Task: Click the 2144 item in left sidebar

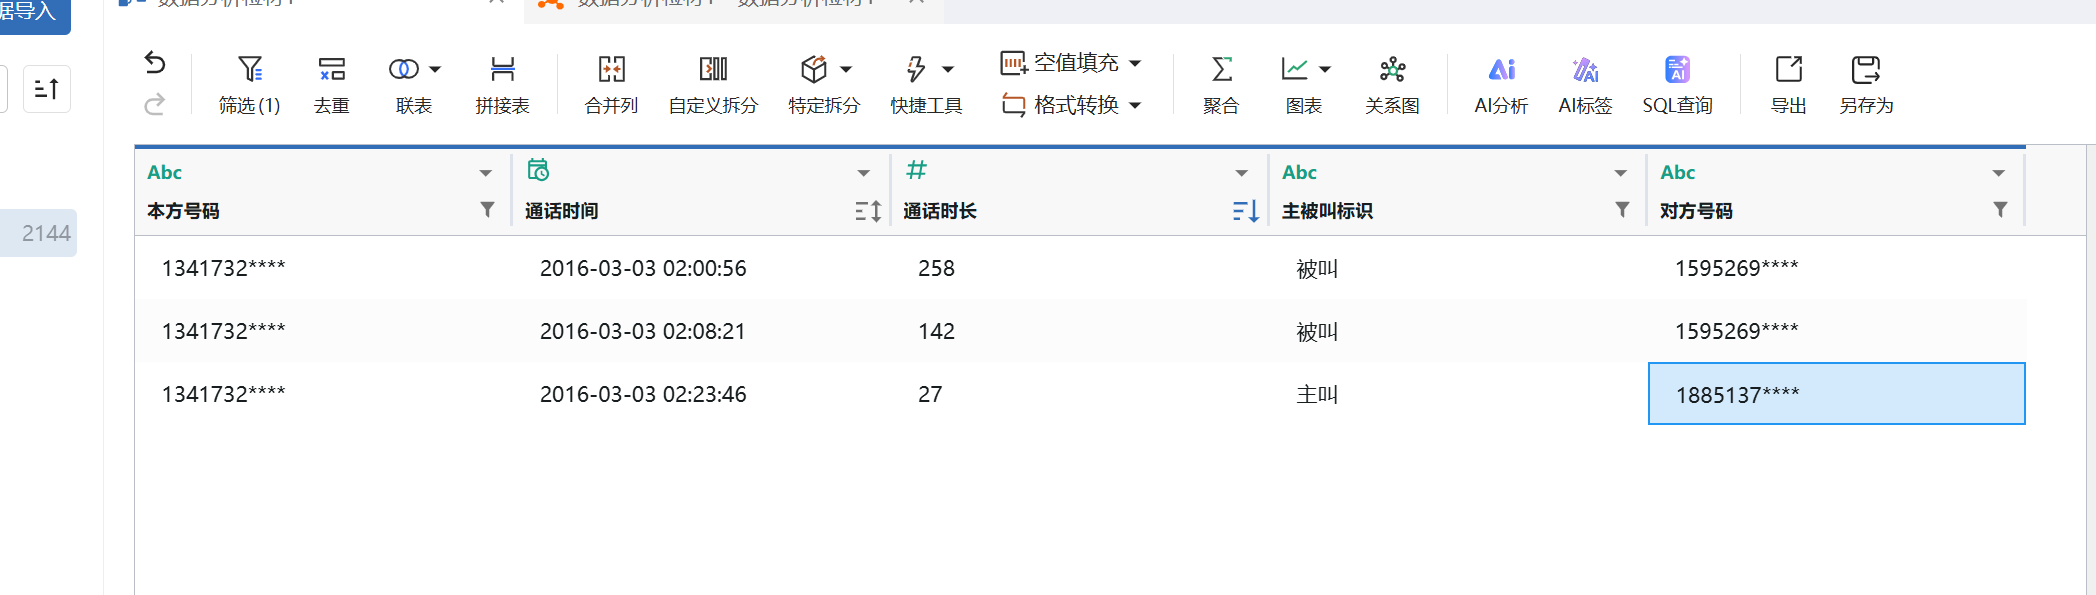Action: tap(45, 233)
